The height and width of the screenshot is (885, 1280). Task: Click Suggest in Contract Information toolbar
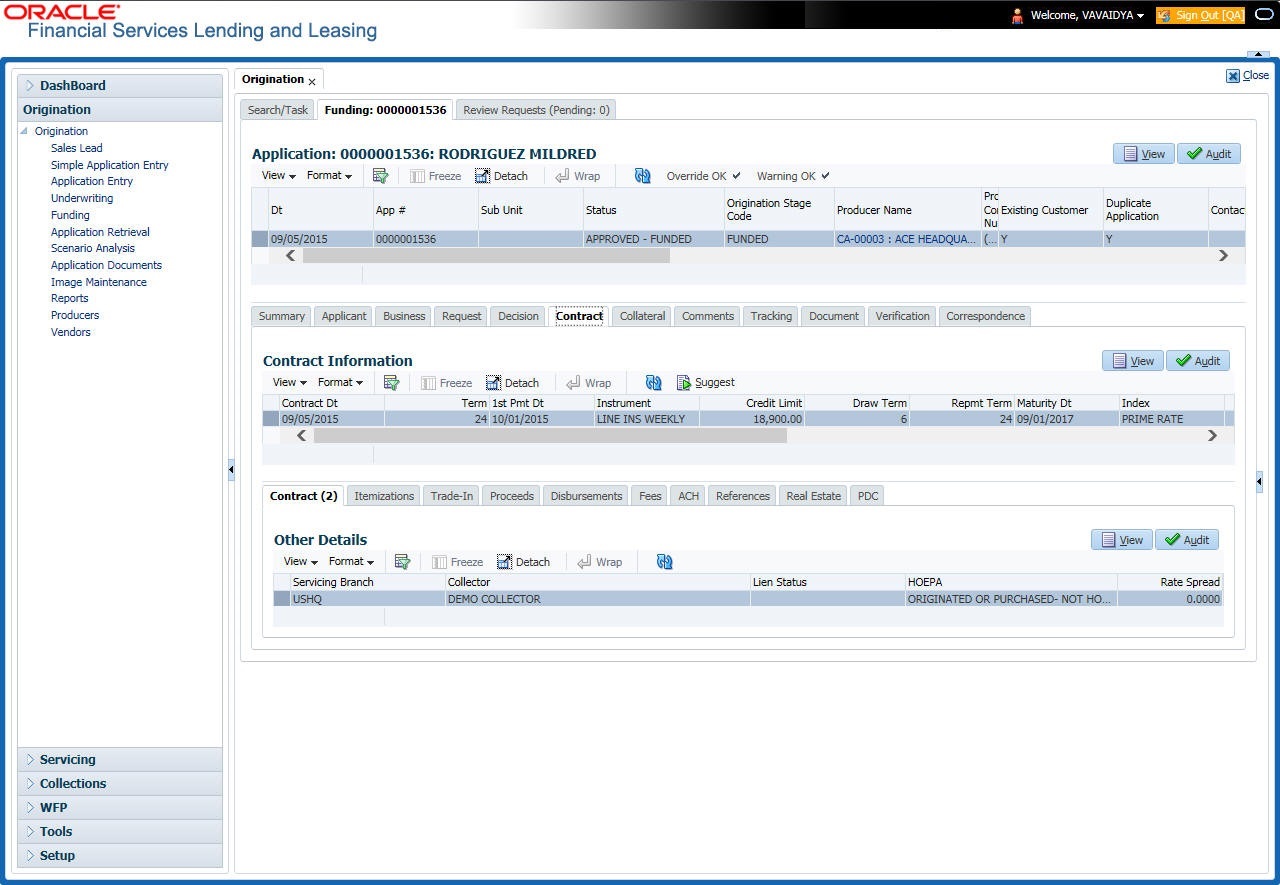[x=706, y=383]
